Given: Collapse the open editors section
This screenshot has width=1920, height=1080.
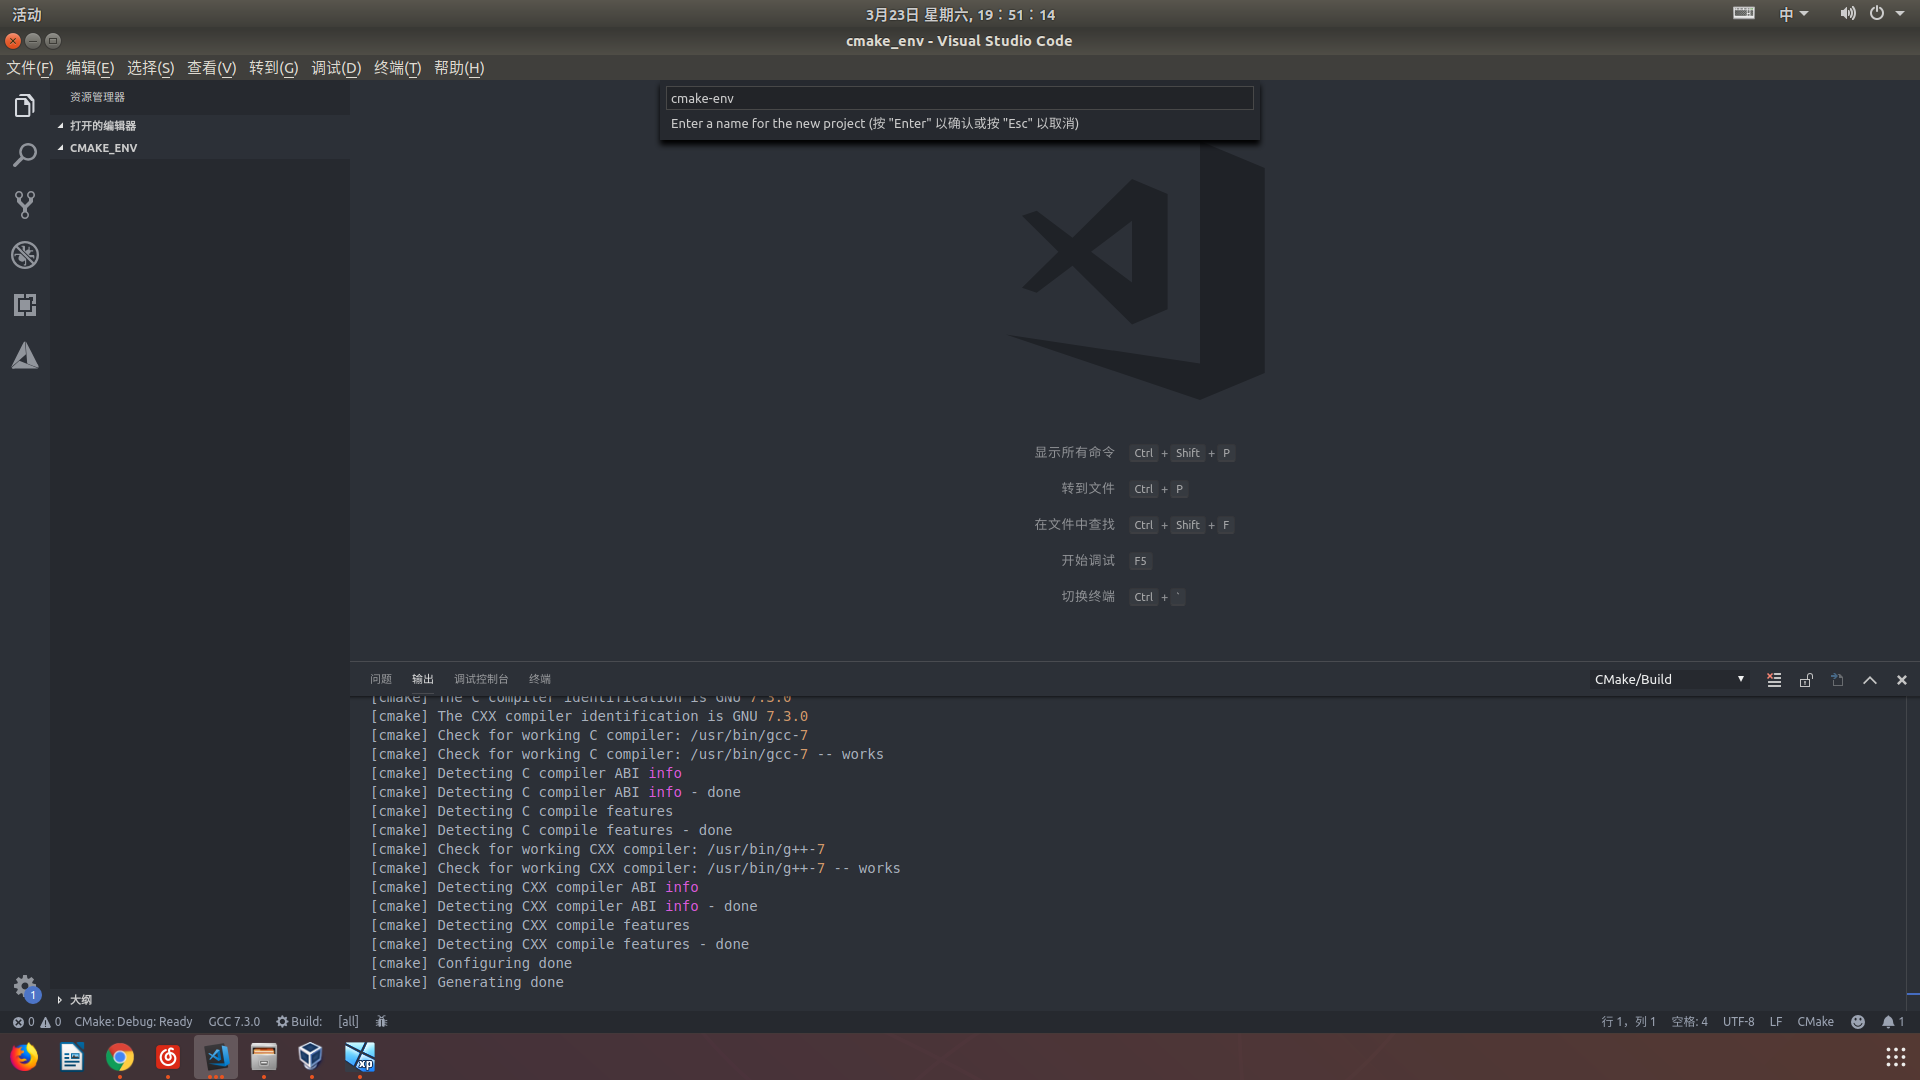Looking at the screenshot, I should [103, 126].
